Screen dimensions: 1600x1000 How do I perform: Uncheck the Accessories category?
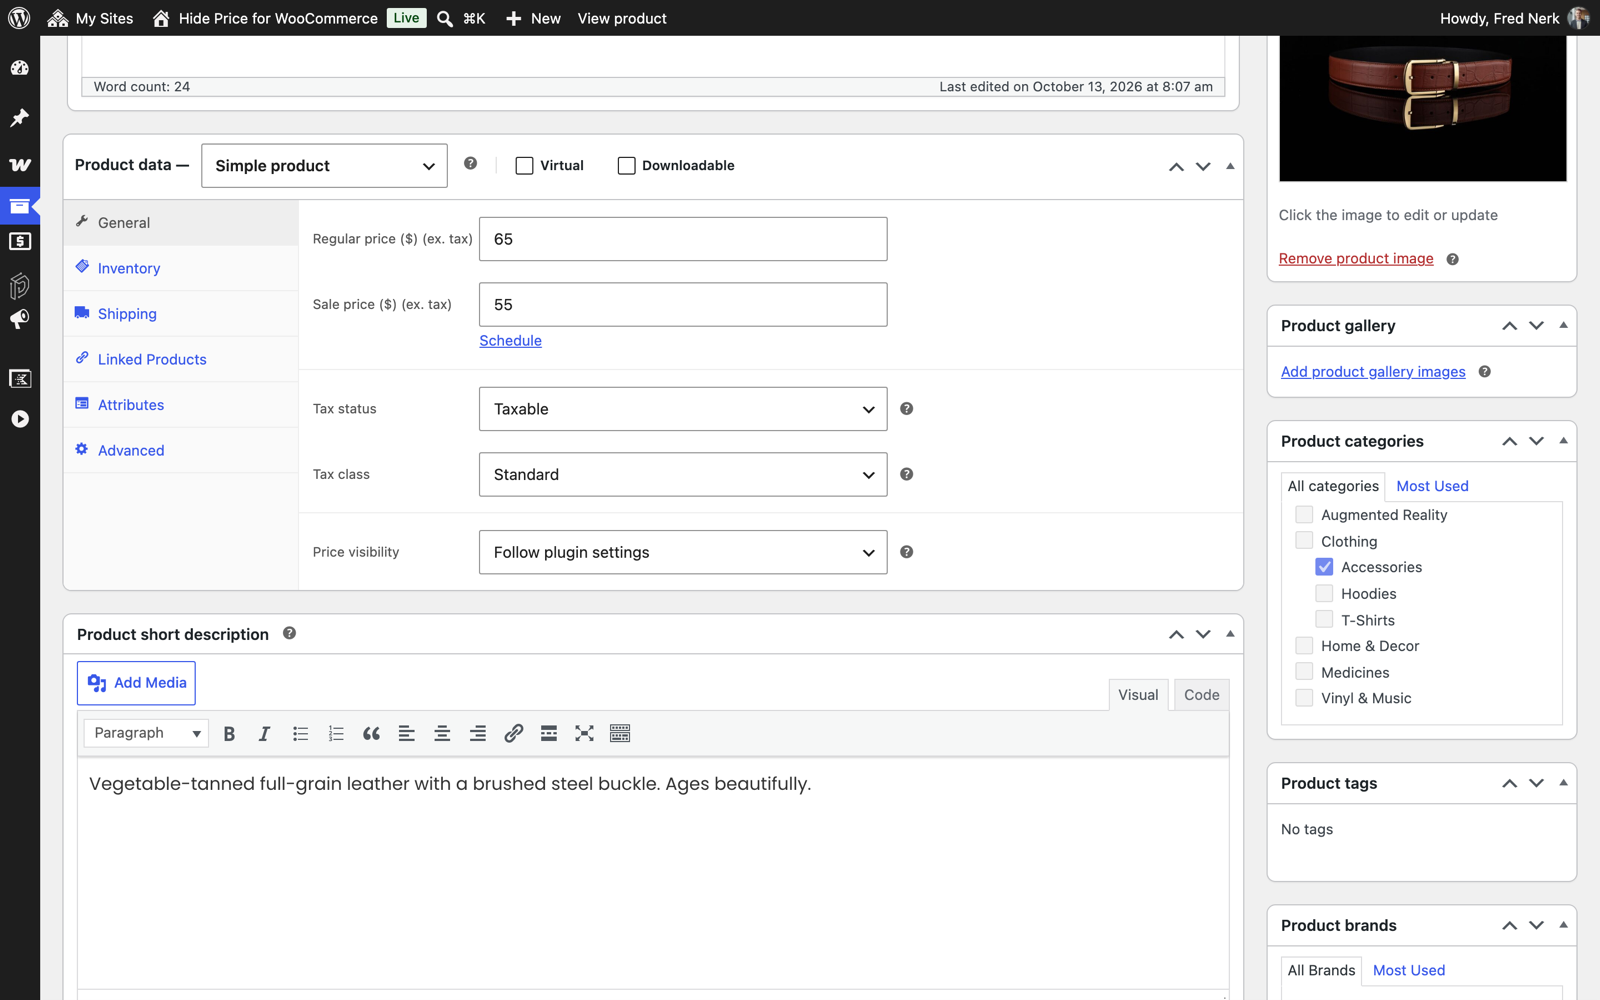[1324, 567]
